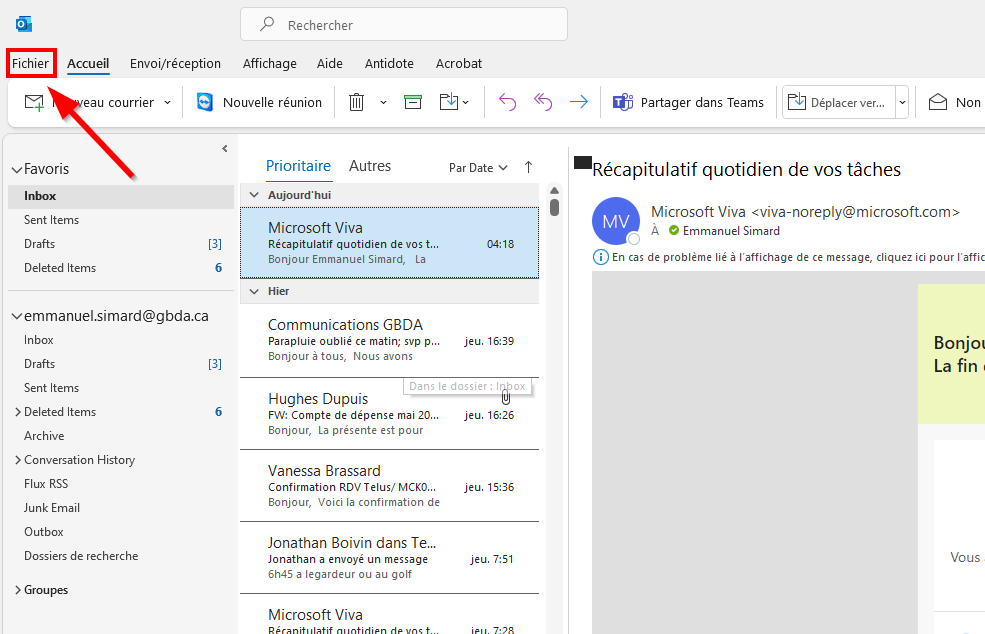Click the Nouvelle réunion TeamViewer icon
Screen dimensions: 985x634
click(205, 102)
